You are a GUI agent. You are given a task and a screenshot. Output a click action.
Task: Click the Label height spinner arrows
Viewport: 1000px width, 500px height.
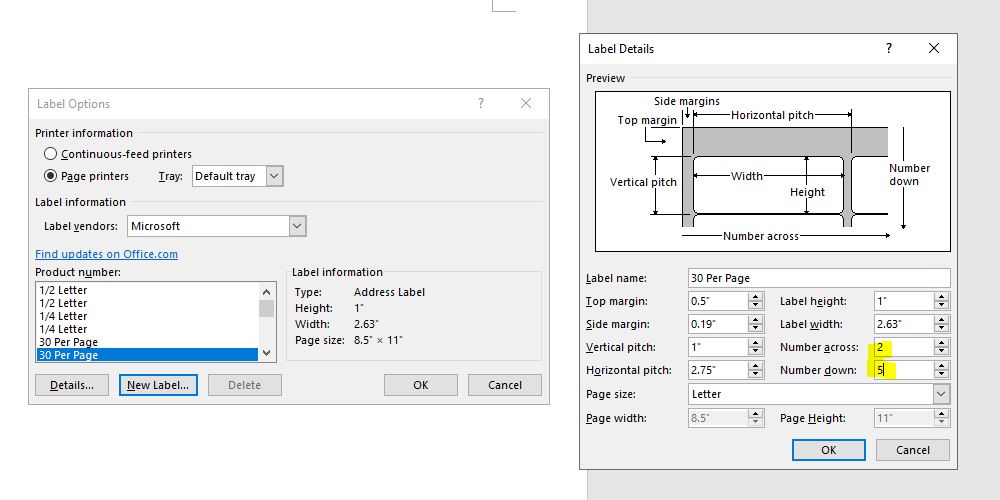pyautogui.click(x=942, y=301)
